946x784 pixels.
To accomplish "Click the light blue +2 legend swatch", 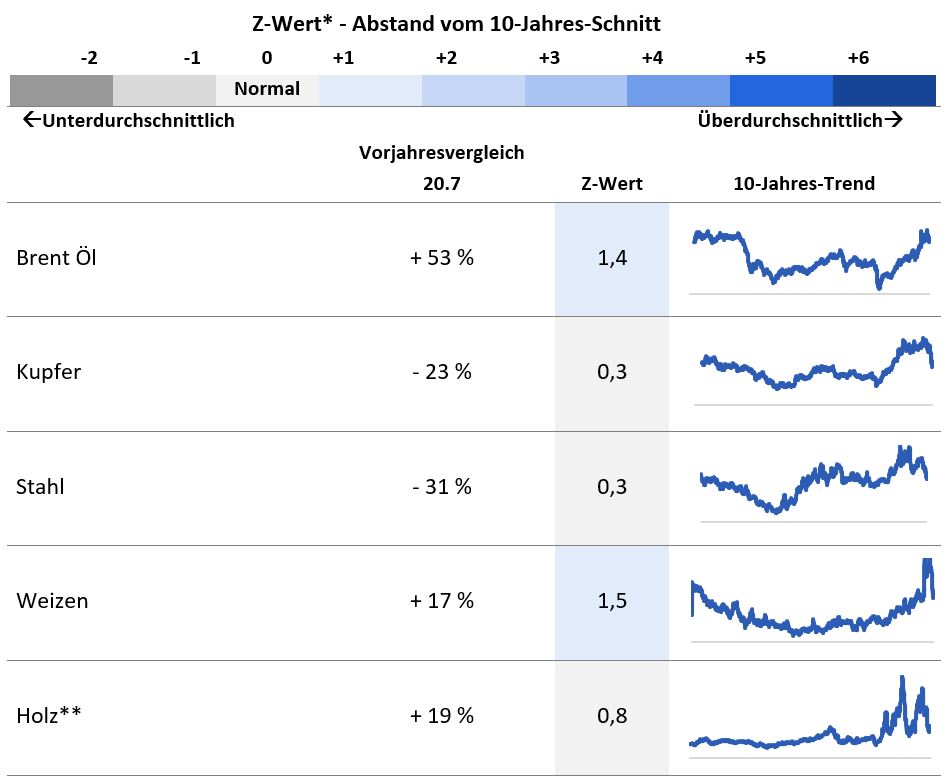I will [x=473, y=90].
